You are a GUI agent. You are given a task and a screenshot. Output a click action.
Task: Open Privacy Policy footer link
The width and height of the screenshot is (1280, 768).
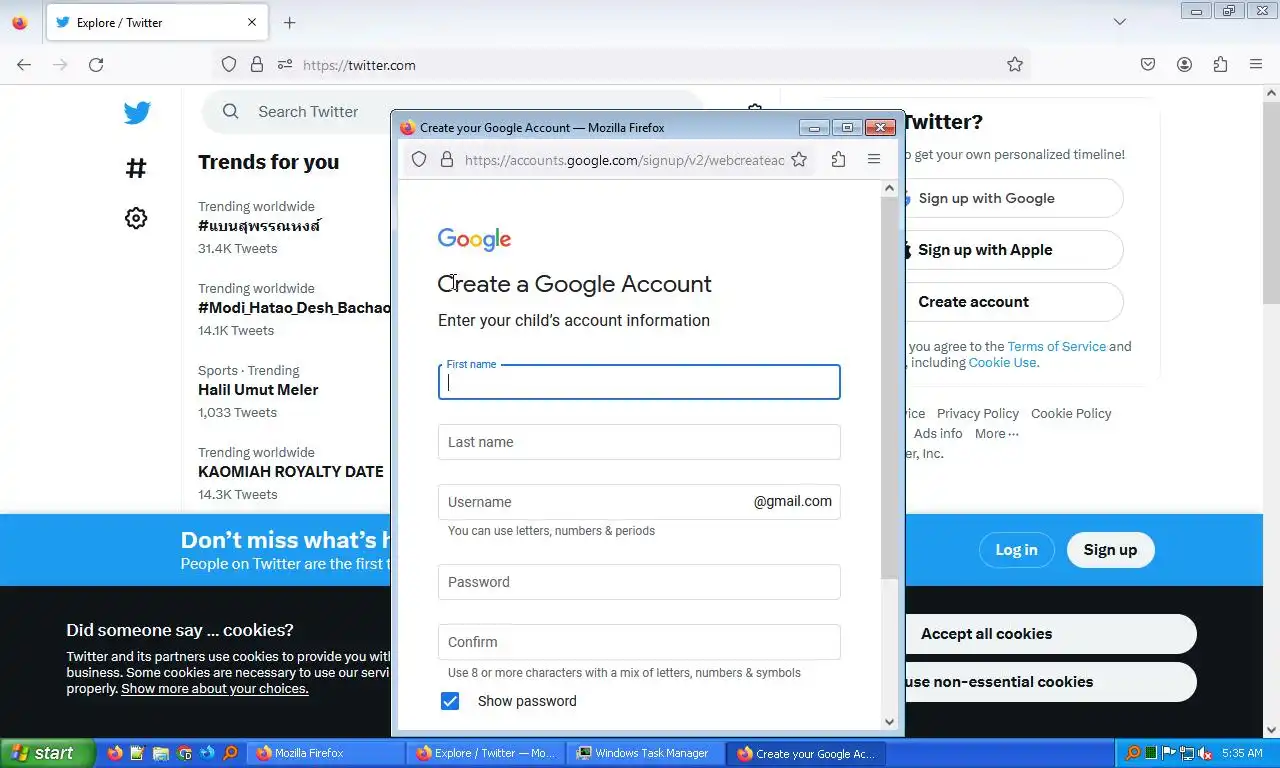pos(978,413)
